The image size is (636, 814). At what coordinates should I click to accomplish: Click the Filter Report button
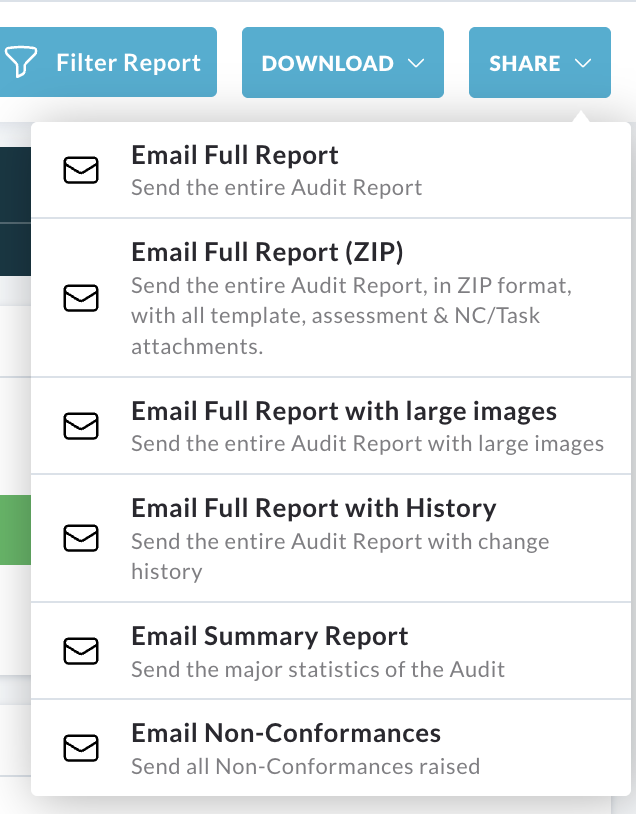tap(108, 62)
